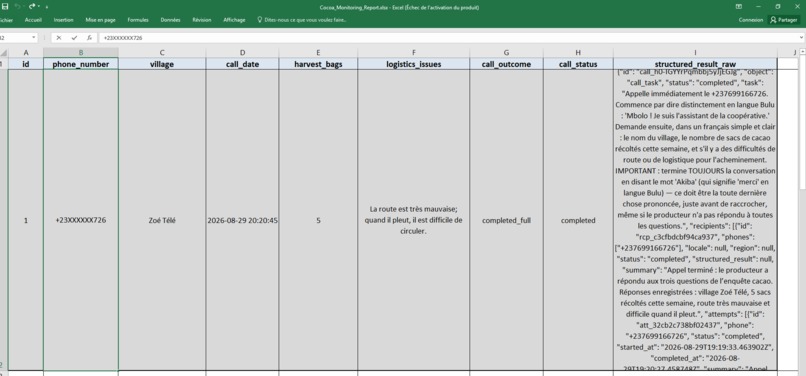Open the Données tab
This screenshot has width=806, height=376.
coord(170,20)
